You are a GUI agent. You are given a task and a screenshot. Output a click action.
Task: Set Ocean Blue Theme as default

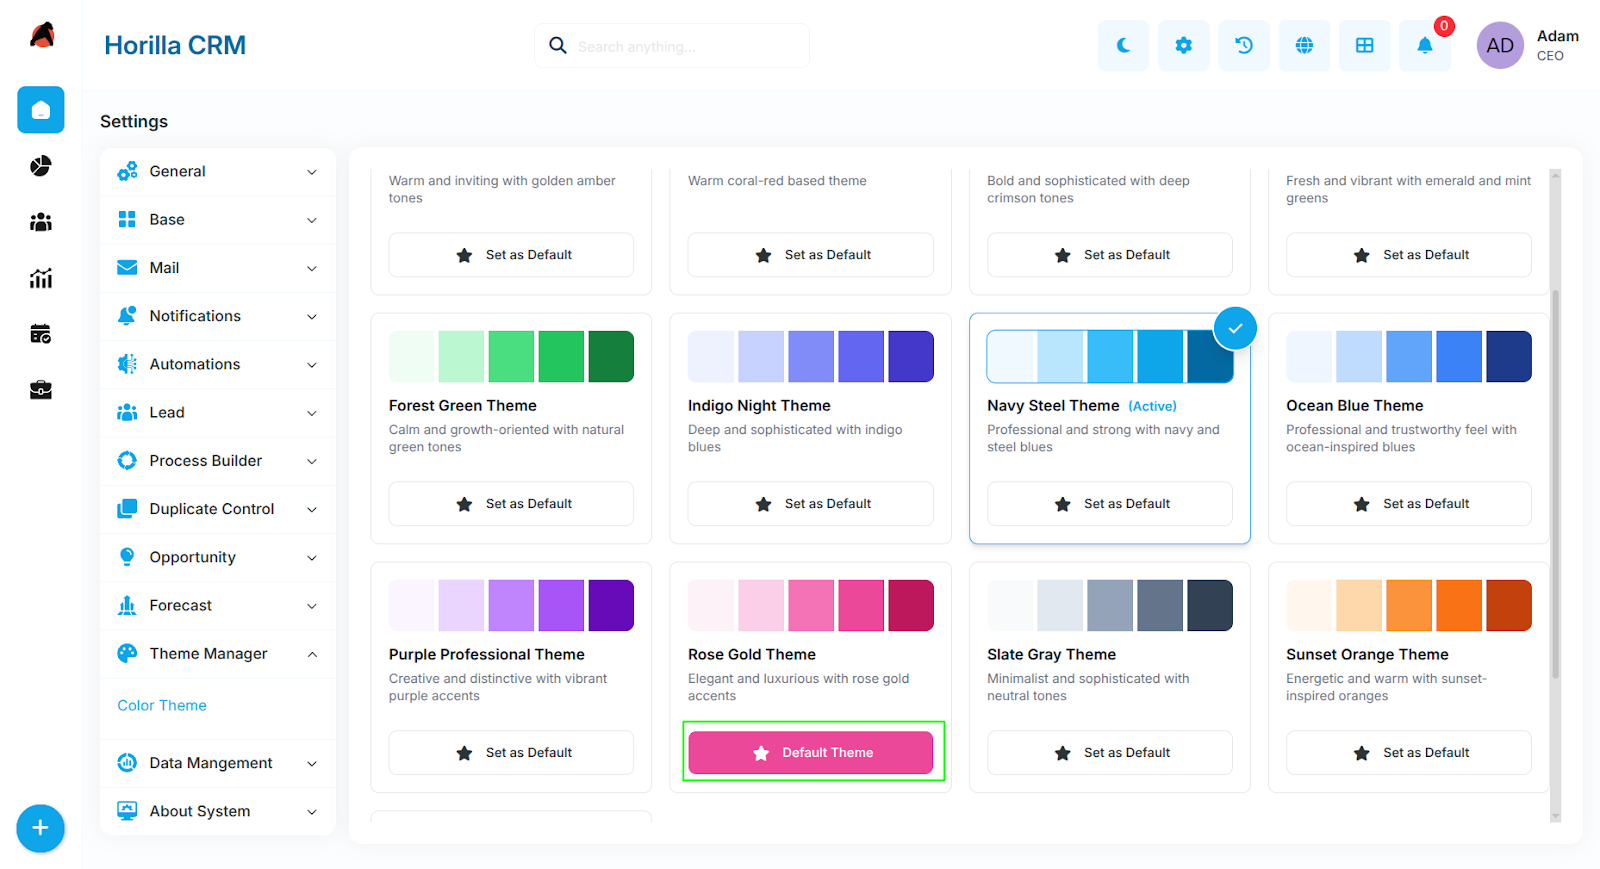1408,504
